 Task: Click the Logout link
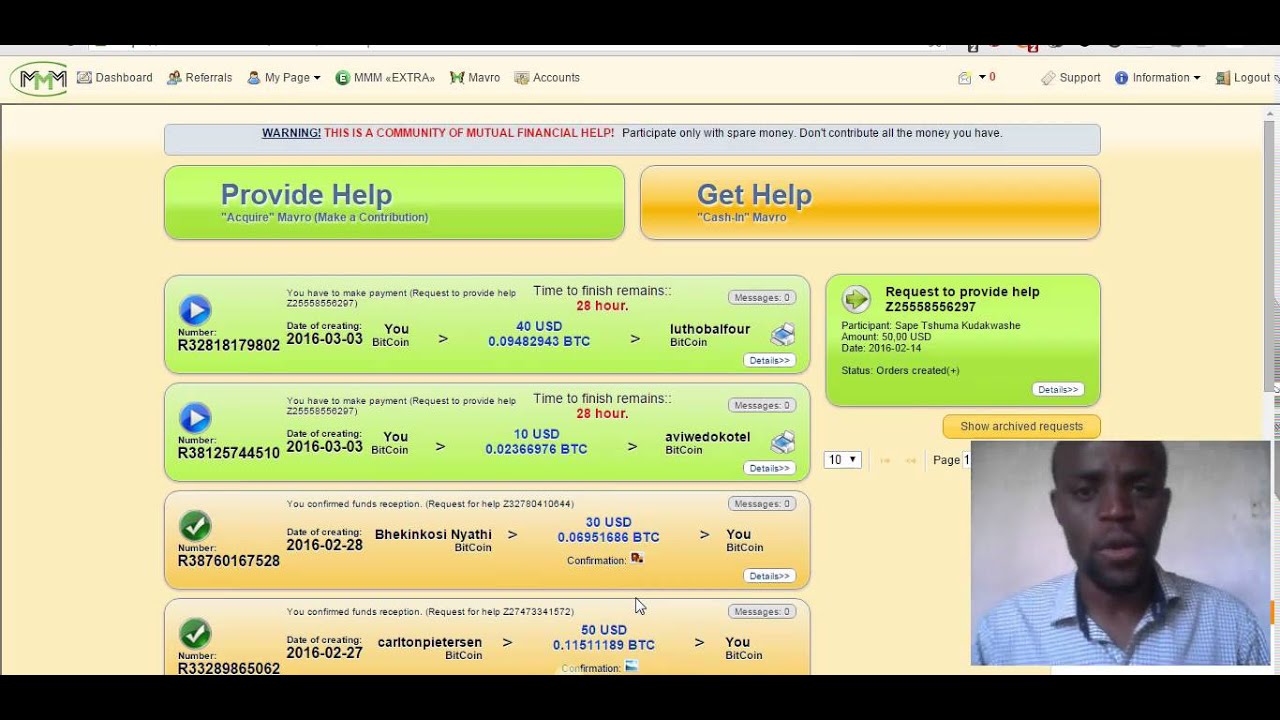[1243, 78]
